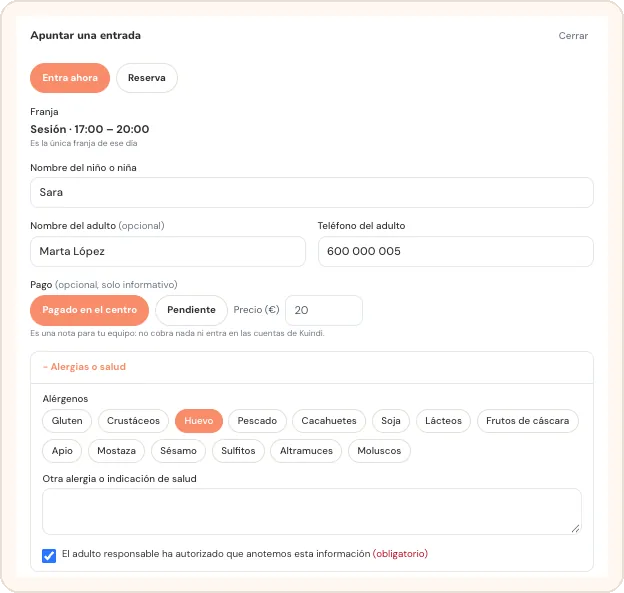
Task: Click the adult phone number field
Action: click(x=456, y=251)
